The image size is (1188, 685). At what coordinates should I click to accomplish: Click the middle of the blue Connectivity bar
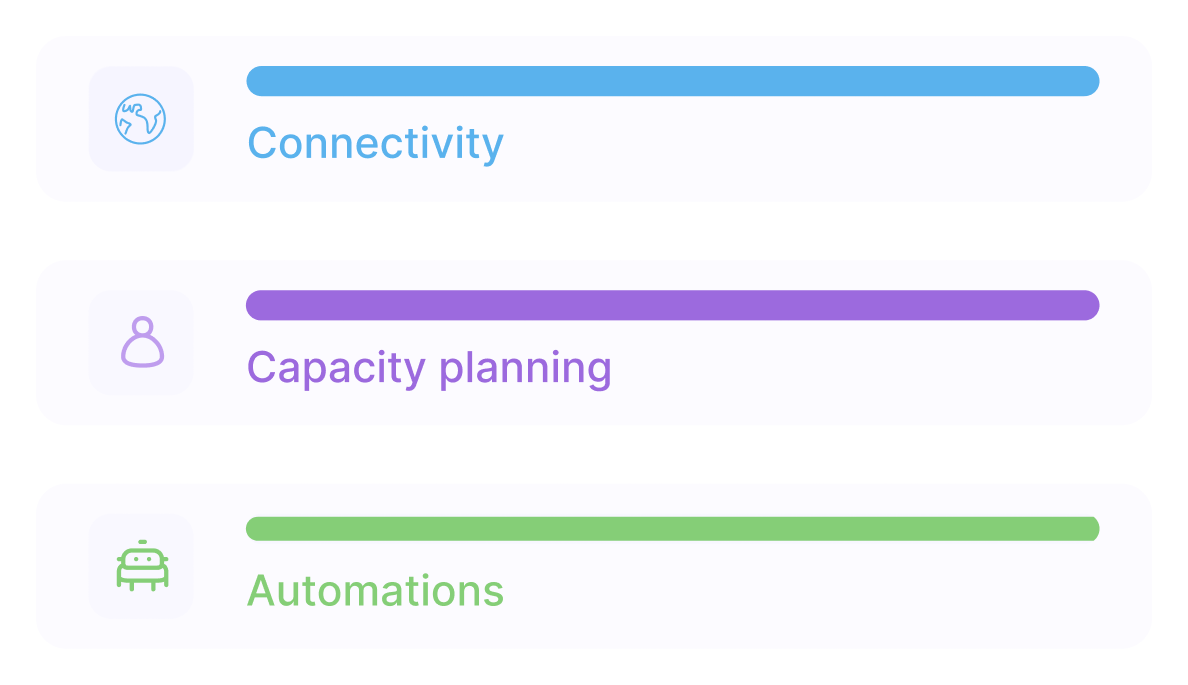[672, 81]
